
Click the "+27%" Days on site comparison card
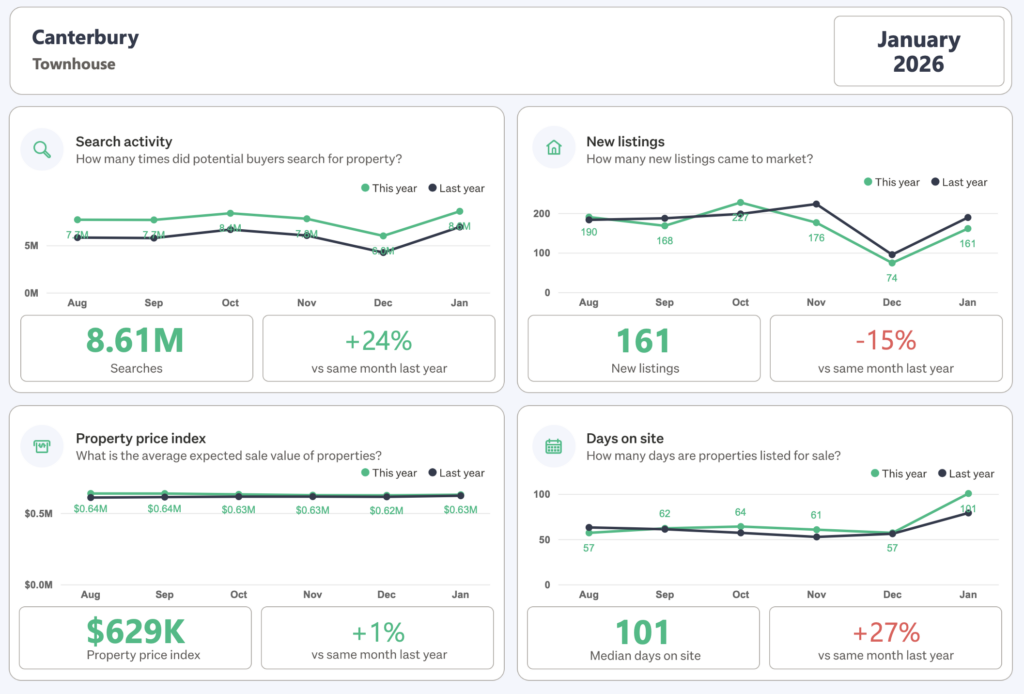pyautogui.click(x=886, y=637)
